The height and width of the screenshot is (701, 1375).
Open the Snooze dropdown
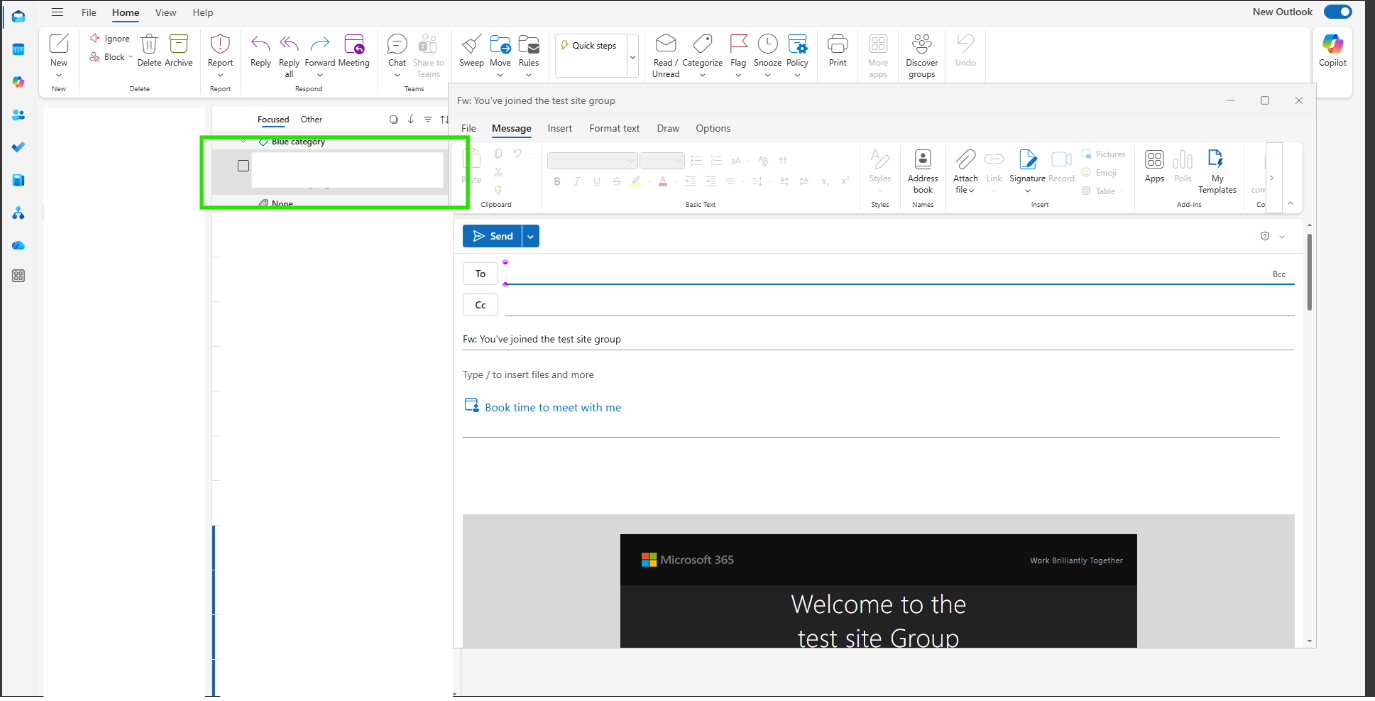(x=768, y=75)
